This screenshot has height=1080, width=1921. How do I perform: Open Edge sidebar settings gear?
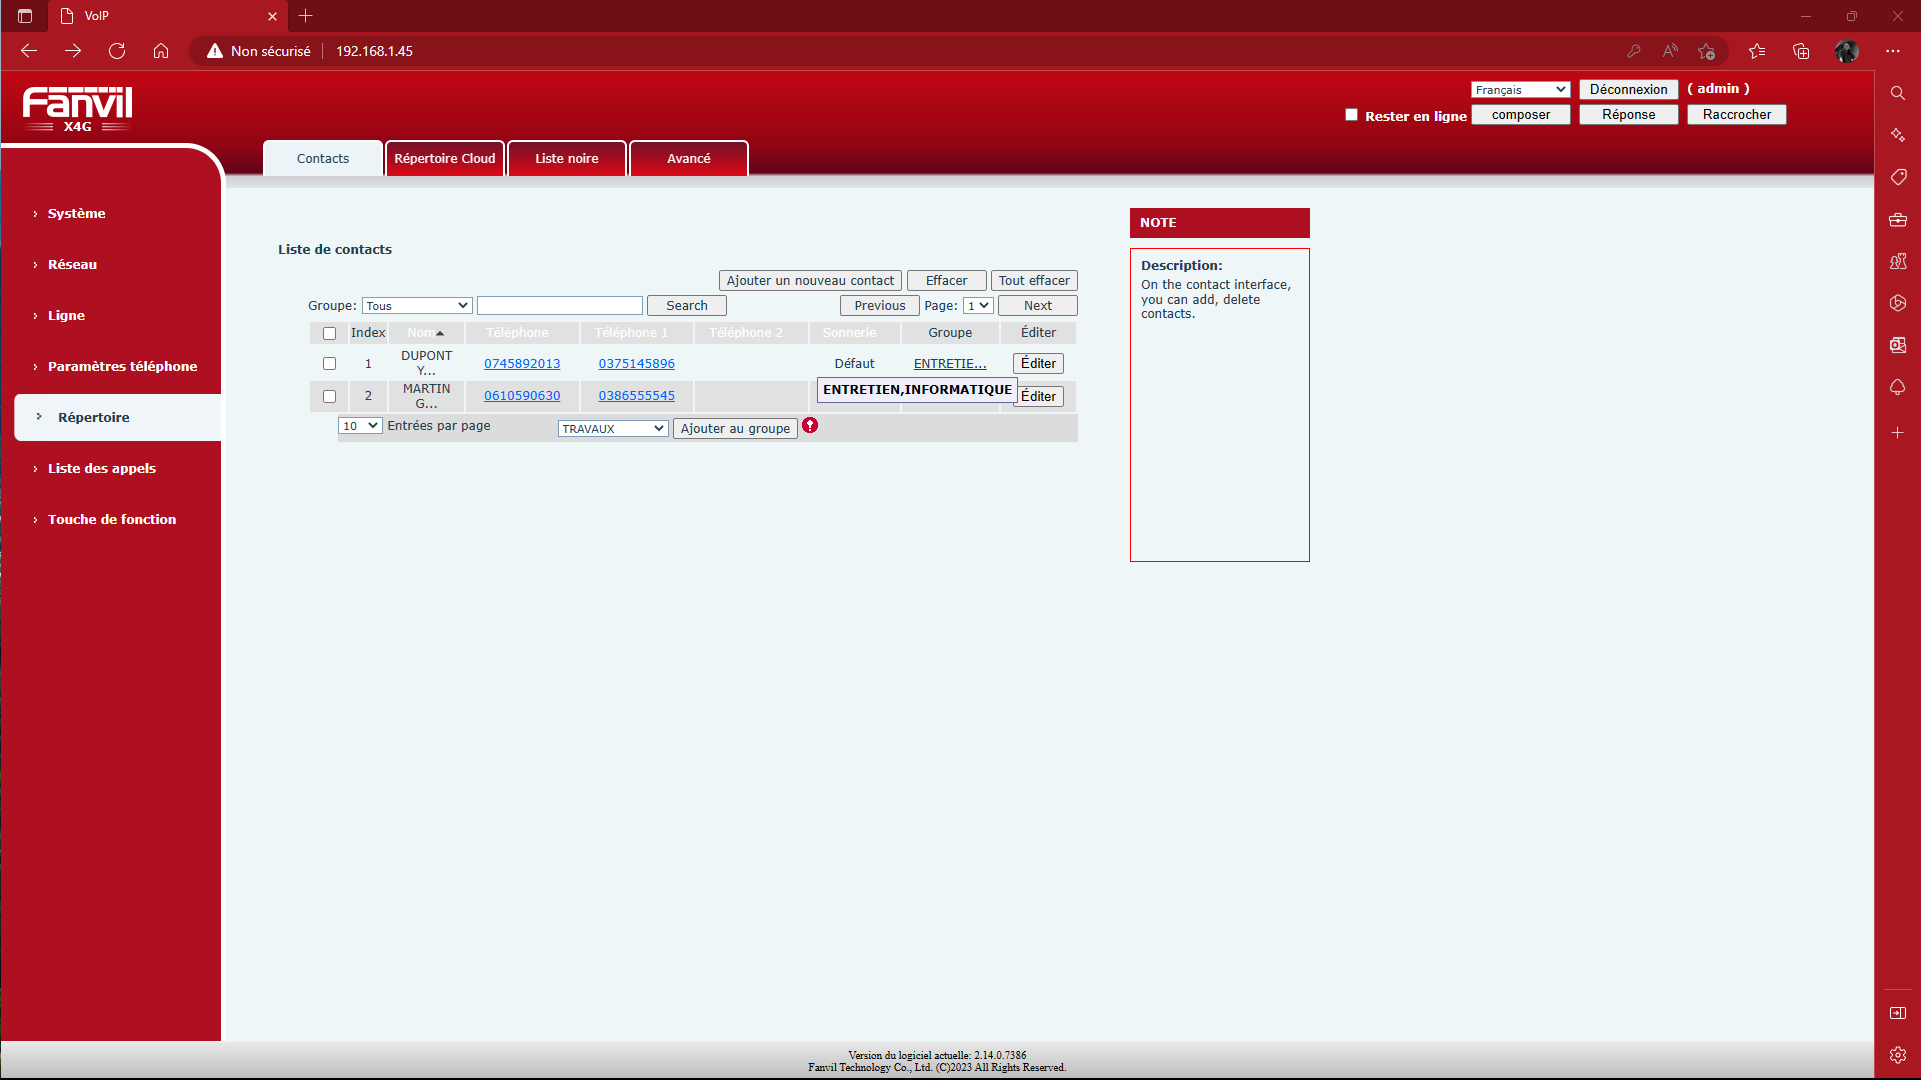1897,1055
